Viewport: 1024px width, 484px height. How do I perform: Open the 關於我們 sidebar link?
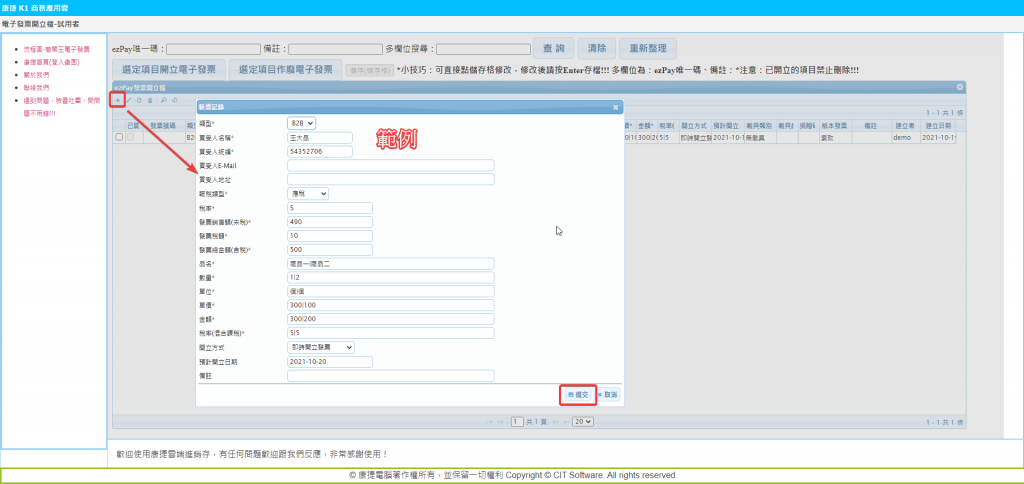36,75
